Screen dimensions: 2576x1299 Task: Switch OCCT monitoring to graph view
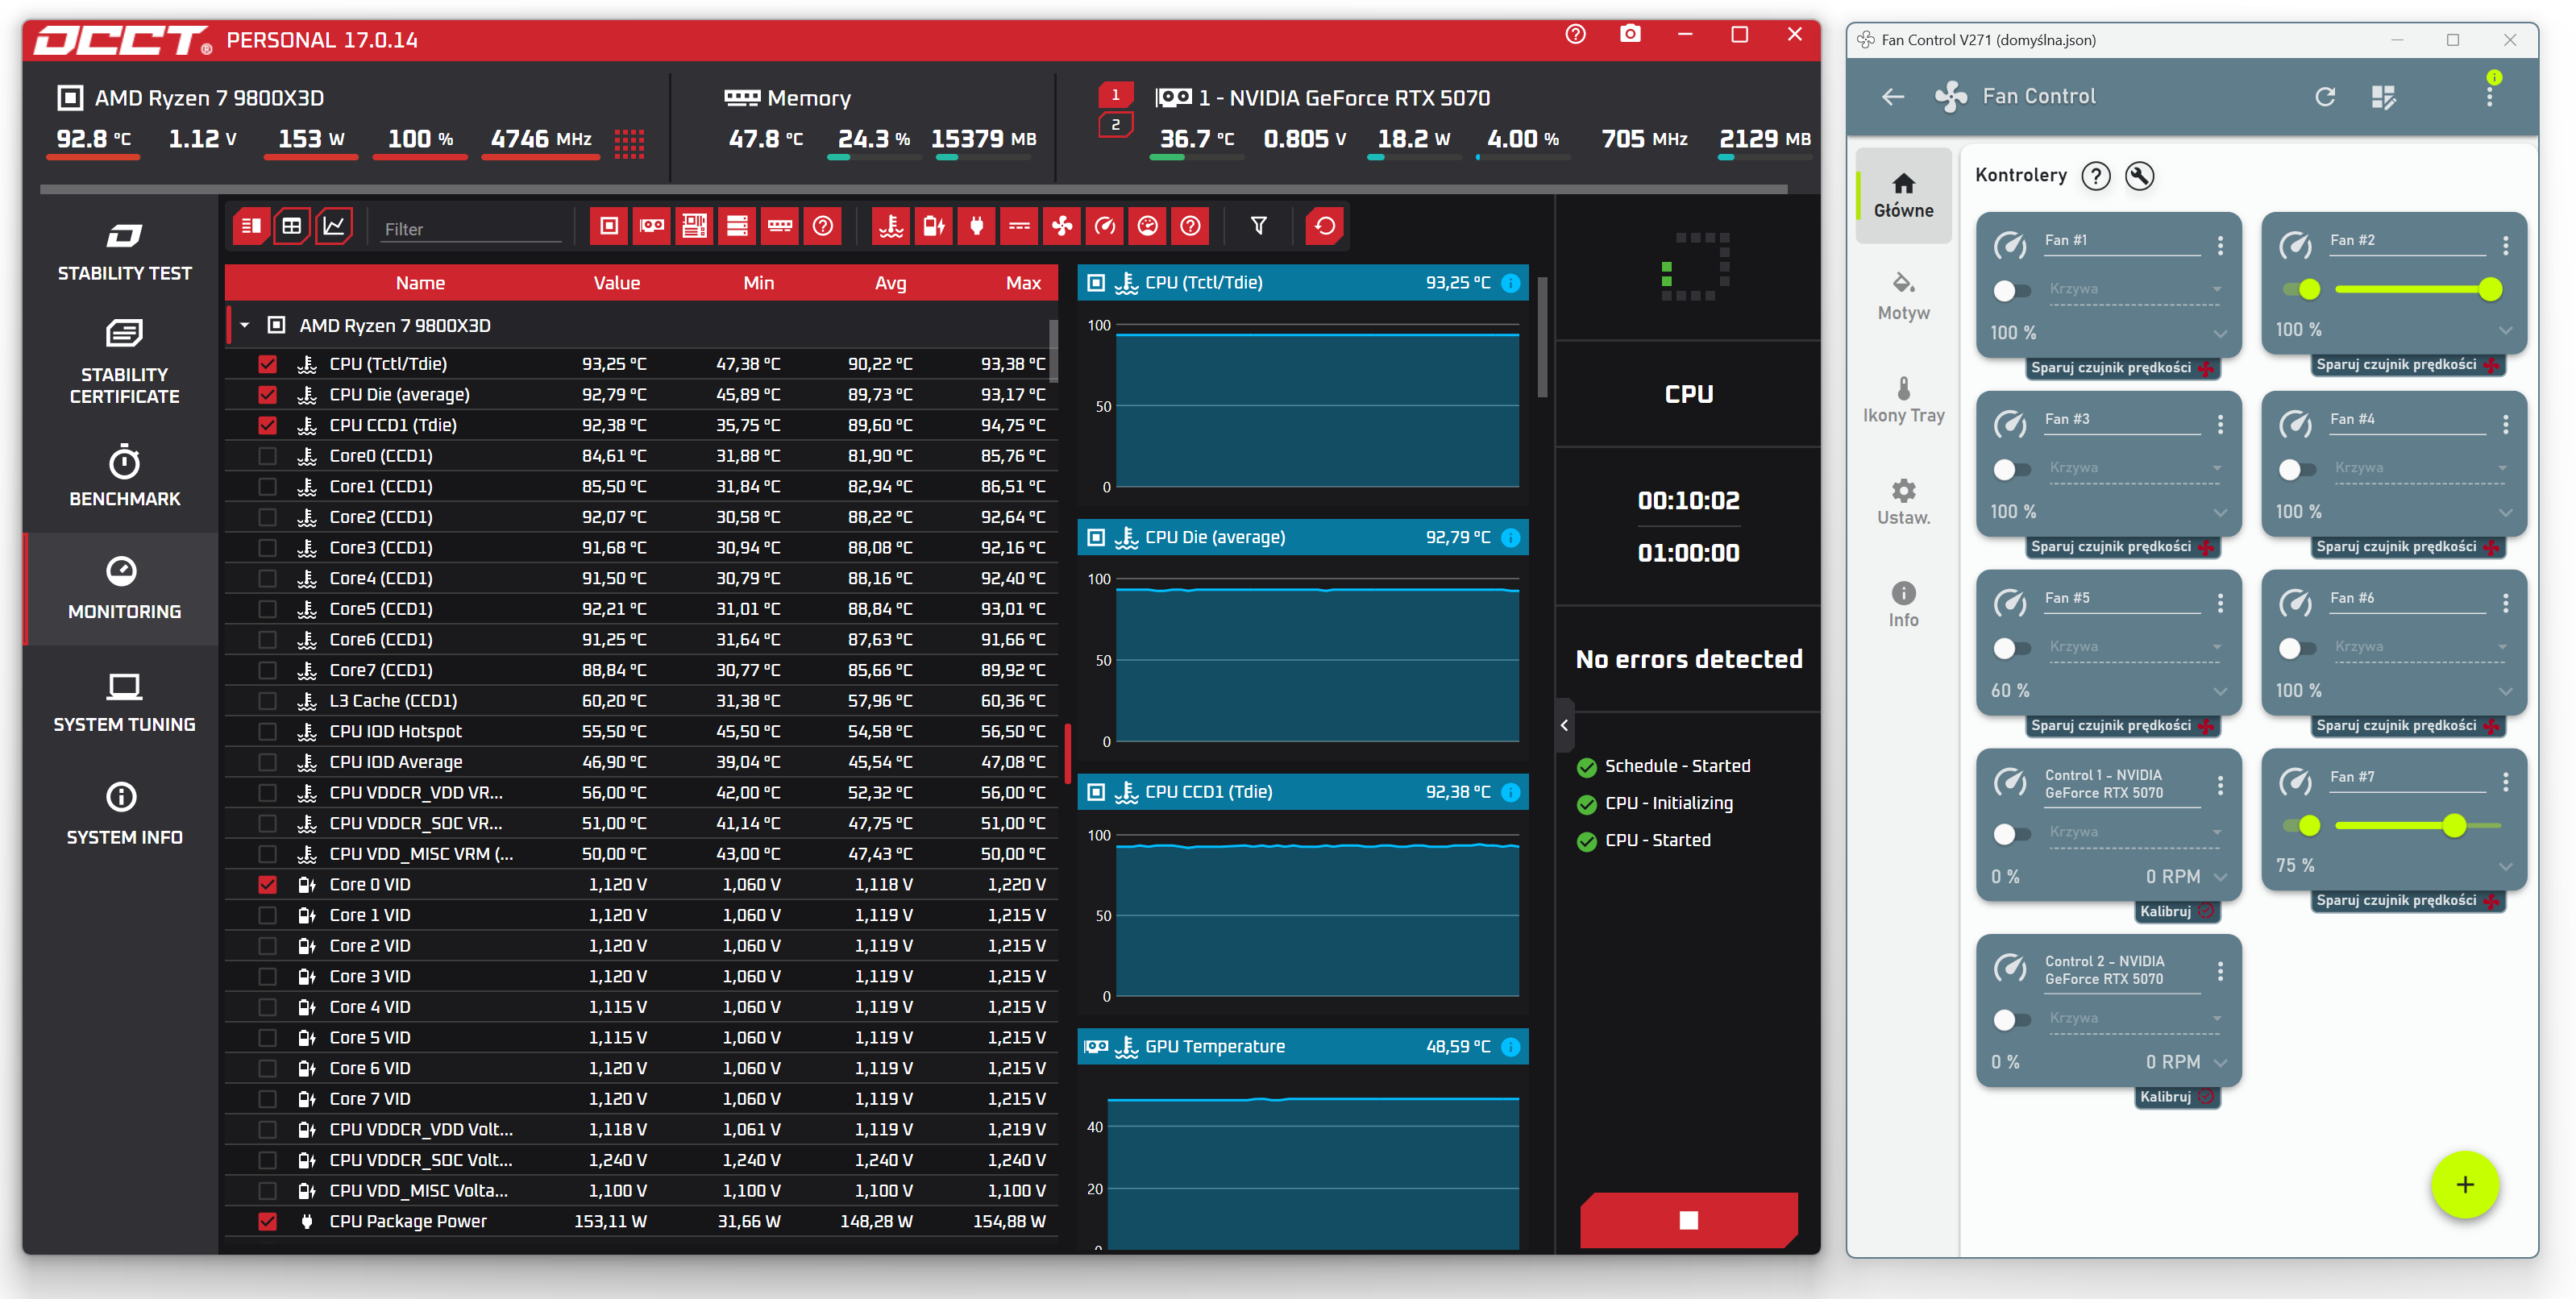click(x=334, y=226)
